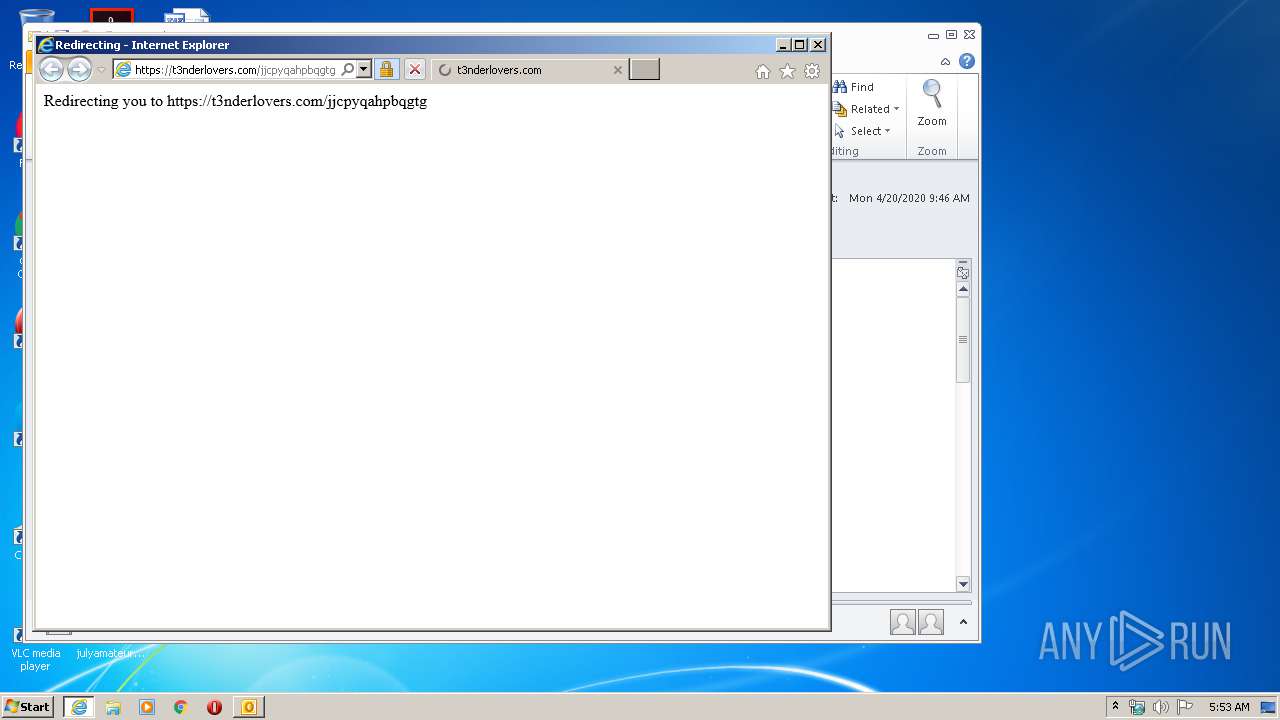The height and width of the screenshot is (720, 1280).
Task: Open the Action Center flag icon
Action: pos(1185,707)
